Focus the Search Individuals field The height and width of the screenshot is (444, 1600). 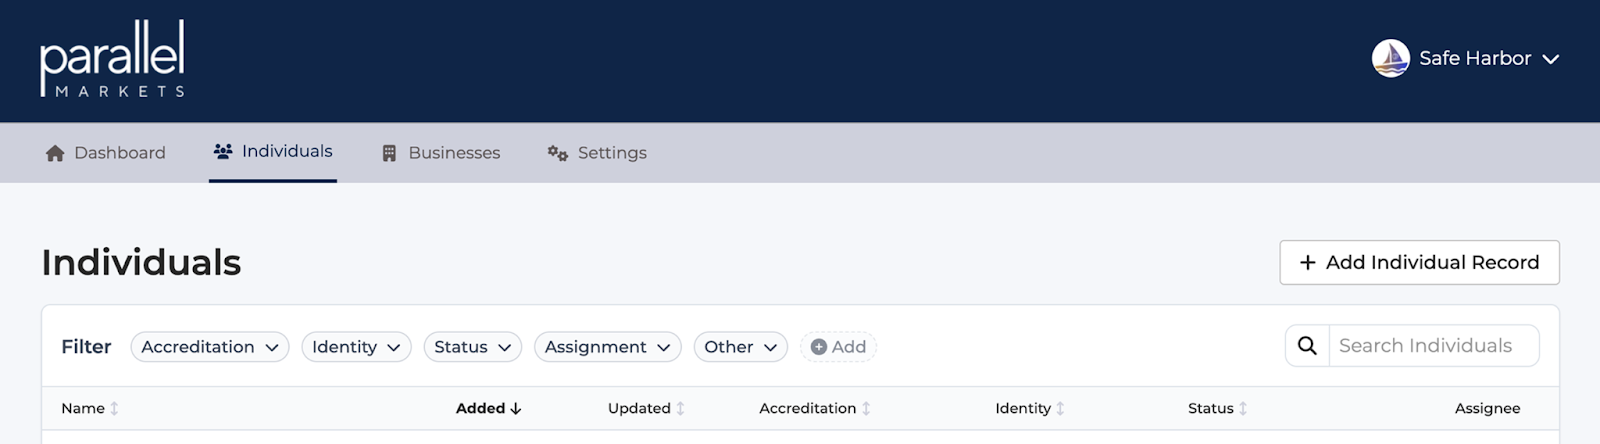(x=1431, y=346)
